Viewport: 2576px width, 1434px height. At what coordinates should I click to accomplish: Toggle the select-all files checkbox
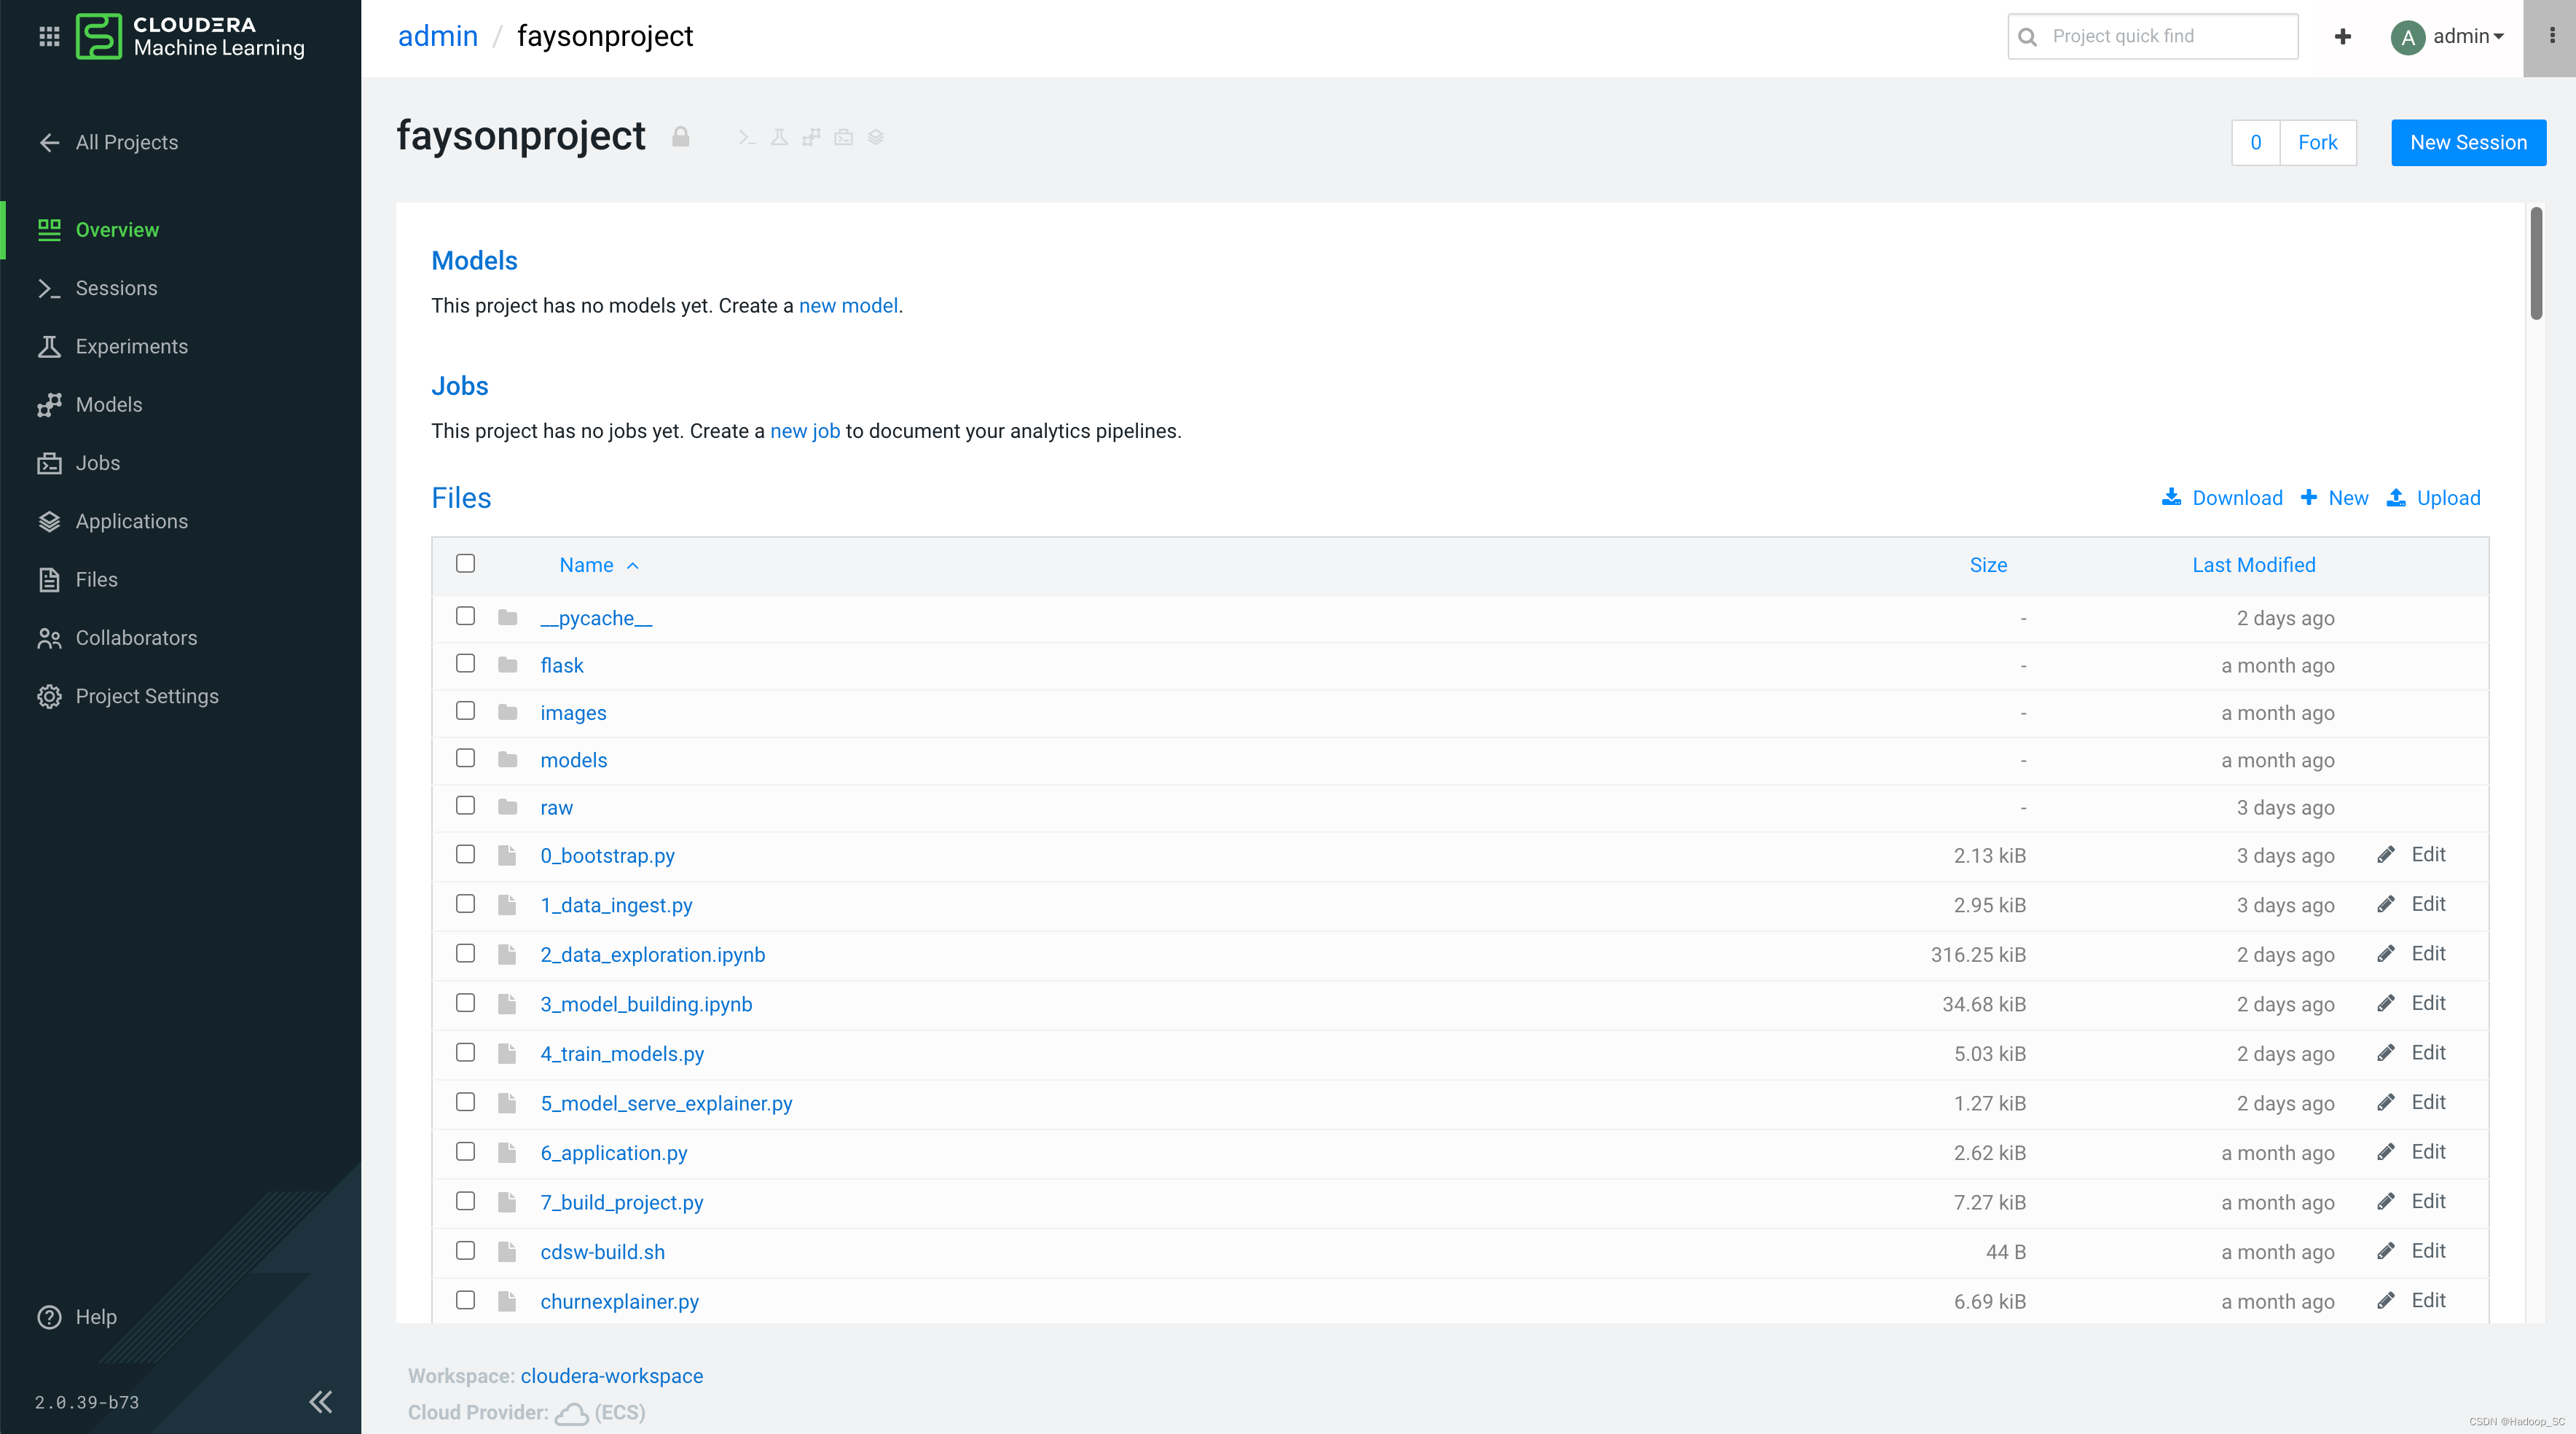click(465, 563)
